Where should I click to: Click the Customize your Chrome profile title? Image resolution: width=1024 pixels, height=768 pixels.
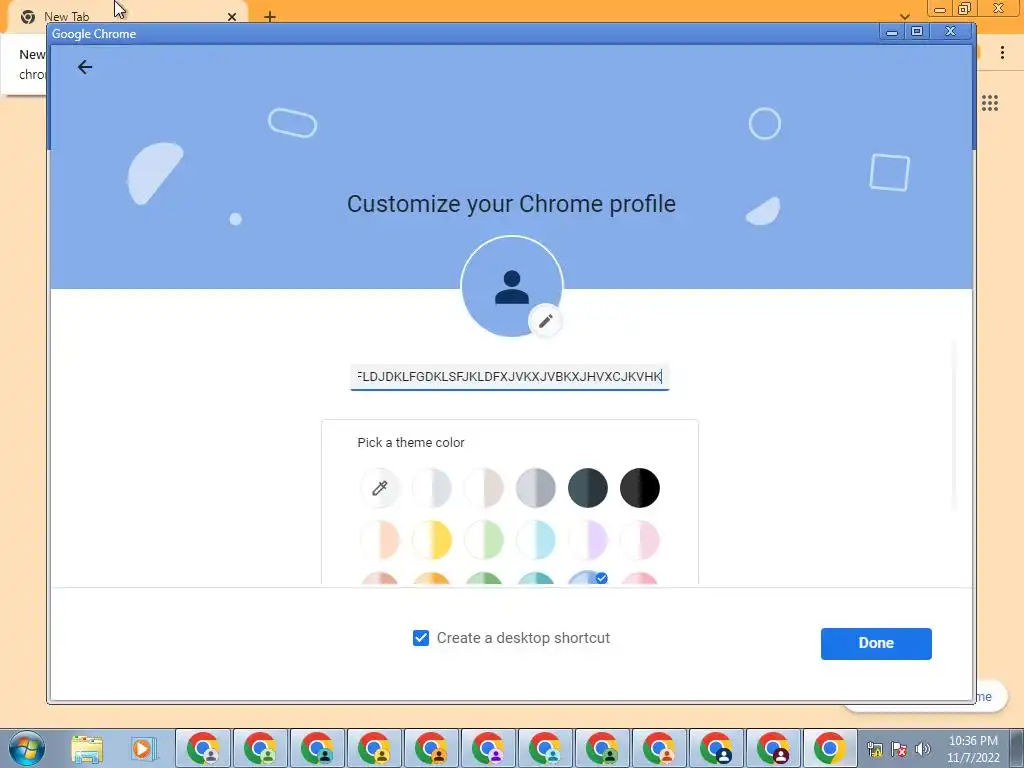pos(511,204)
